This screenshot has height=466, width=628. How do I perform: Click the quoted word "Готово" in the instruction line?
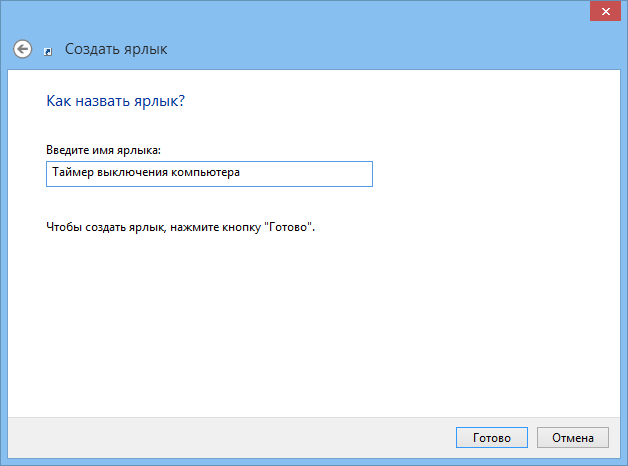point(288,227)
